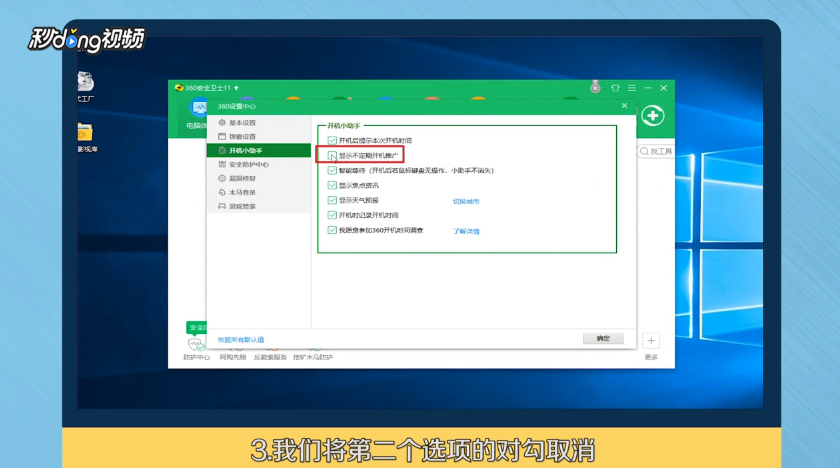Open the main menu hamburger icon

(x=632, y=88)
